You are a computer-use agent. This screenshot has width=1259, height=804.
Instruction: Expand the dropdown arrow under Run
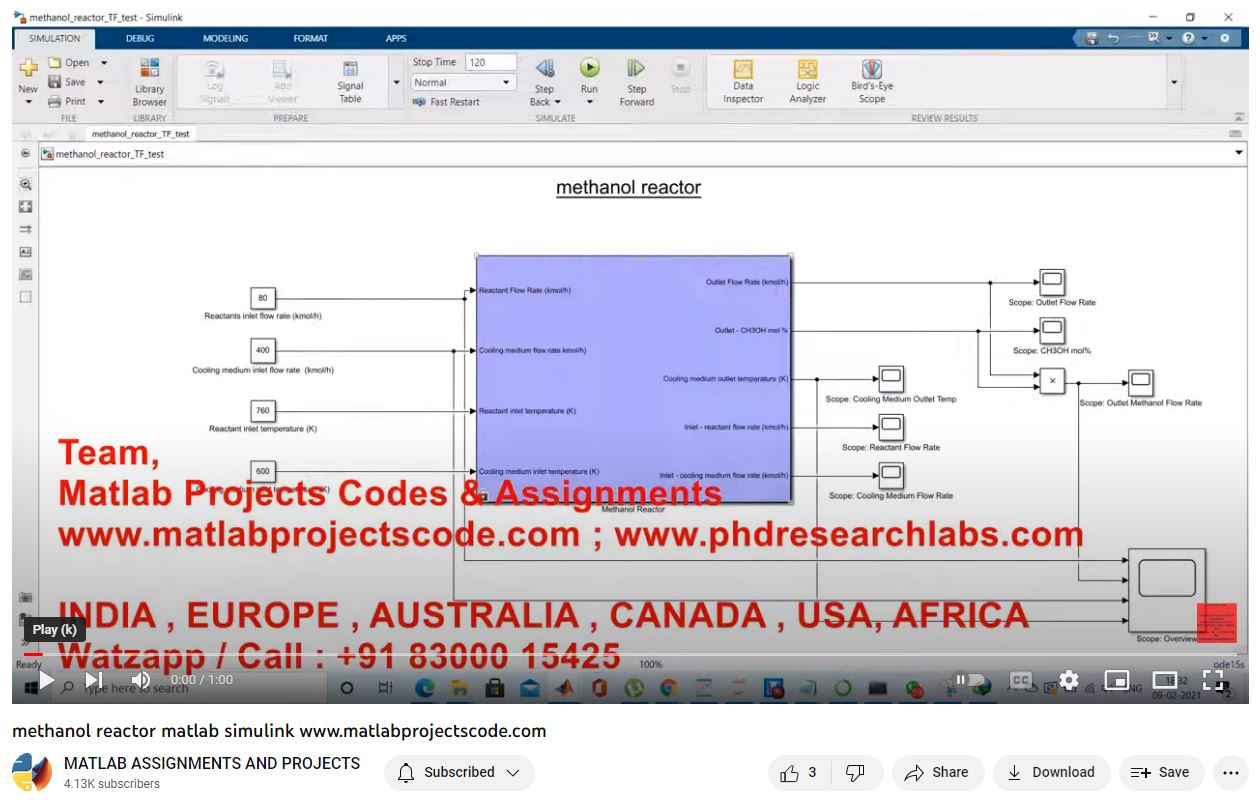click(x=590, y=102)
